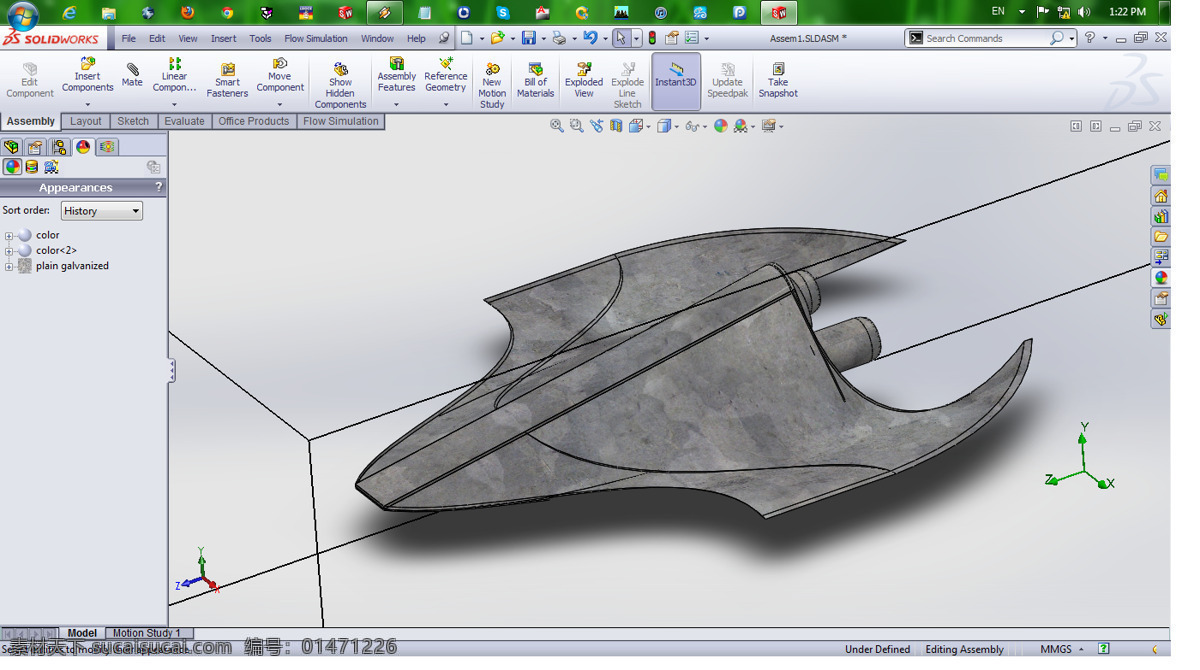This screenshot has width=1200, height=670.
Task: Click the Chrome taskbar icon
Action: click(227, 13)
